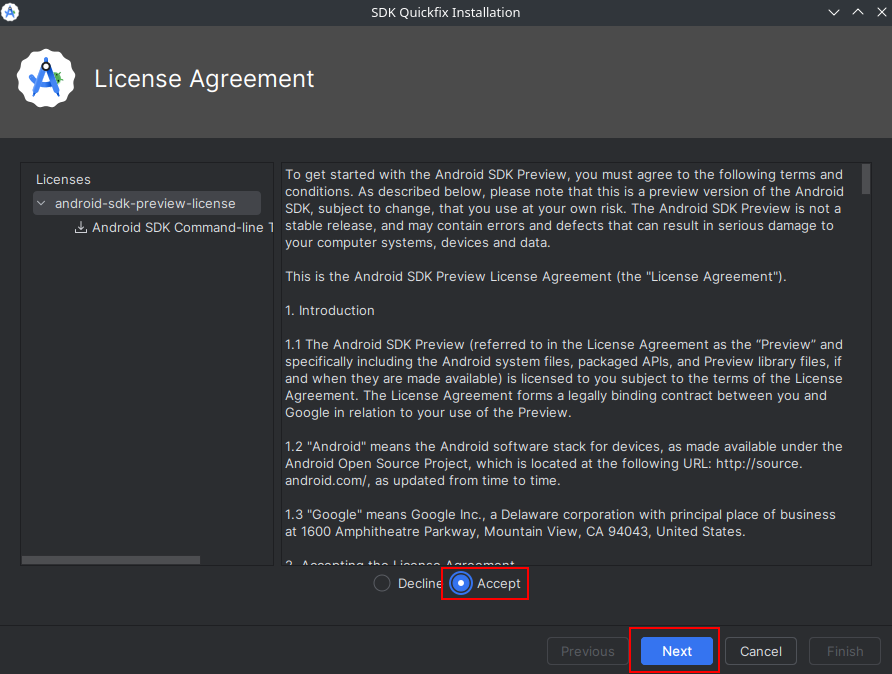This screenshot has width=892, height=674.
Task: Click the paragraph starting "To get started"
Action: pyautogui.click(x=564, y=208)
